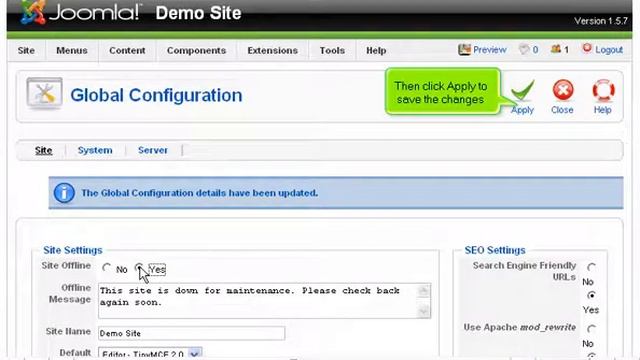Click the Preview link text
The width and height of the screenshot is (640, 360).
(x=489, y=50)
